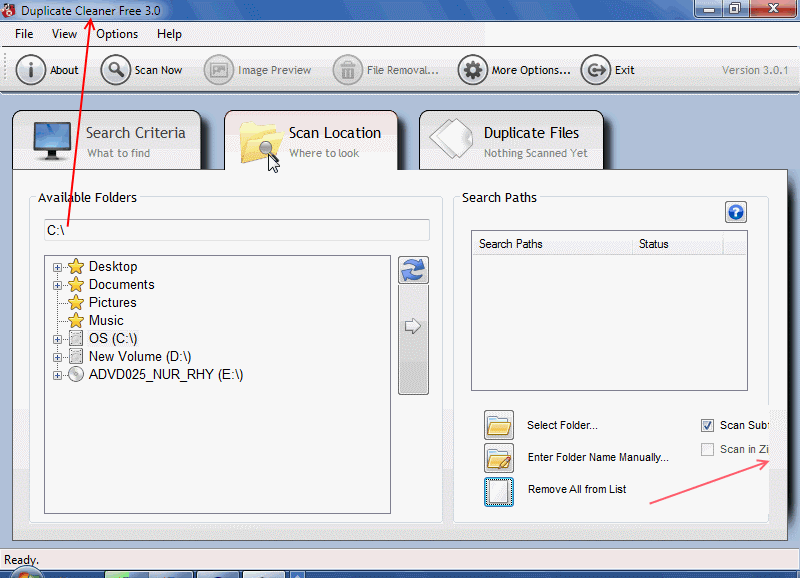Click the Status column header

point(678,244)
